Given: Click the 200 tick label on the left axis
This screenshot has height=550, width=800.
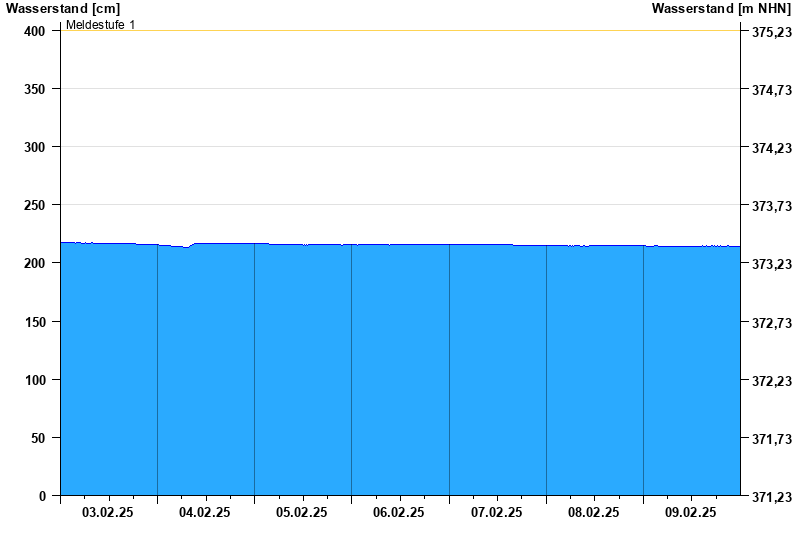Looking at the screenshot, I should click(x=35, y=263).
